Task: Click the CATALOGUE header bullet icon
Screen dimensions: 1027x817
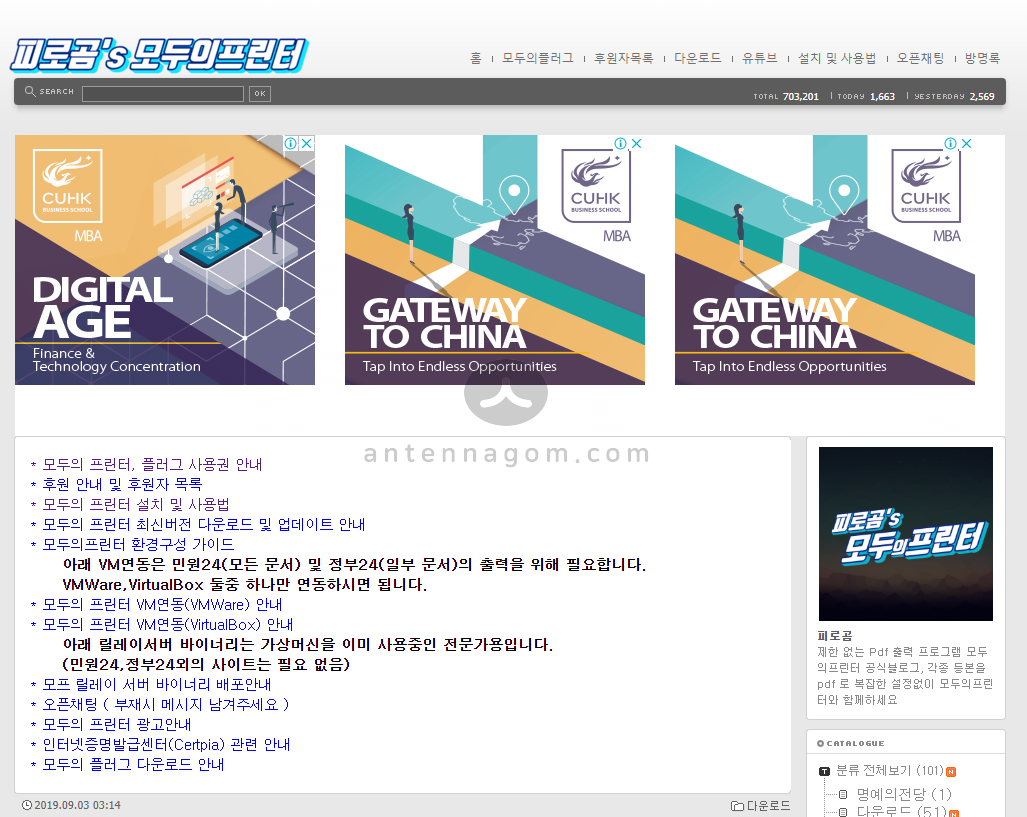Action: (820, 744)
